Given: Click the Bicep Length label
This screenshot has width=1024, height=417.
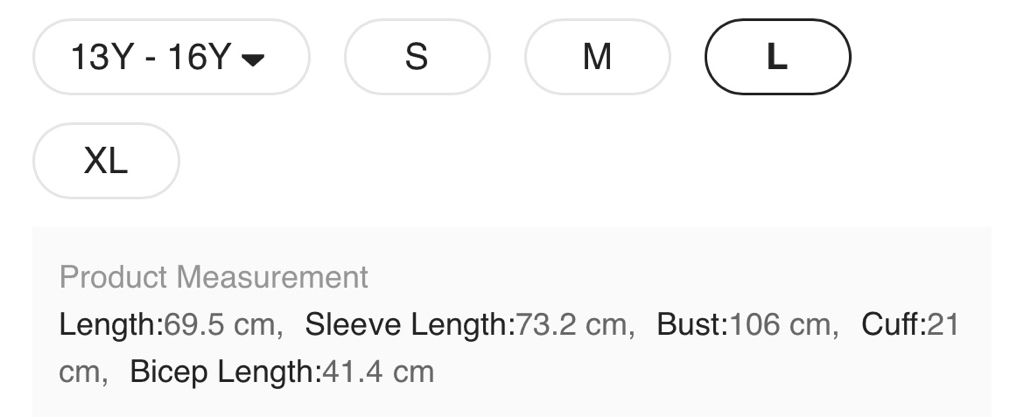Looking at the screenshot, I should (222, 373).
